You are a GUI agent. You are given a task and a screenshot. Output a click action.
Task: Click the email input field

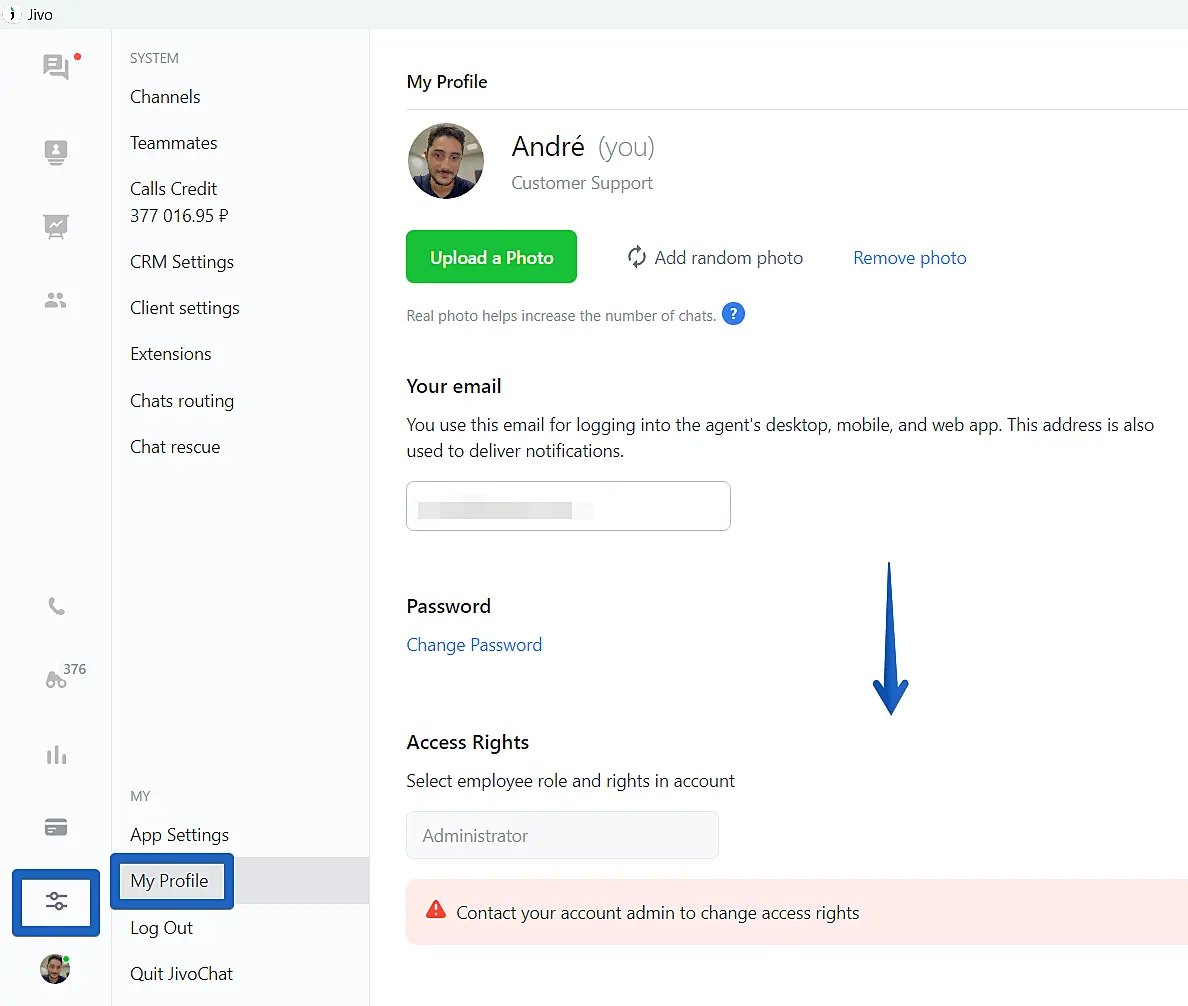568,506
